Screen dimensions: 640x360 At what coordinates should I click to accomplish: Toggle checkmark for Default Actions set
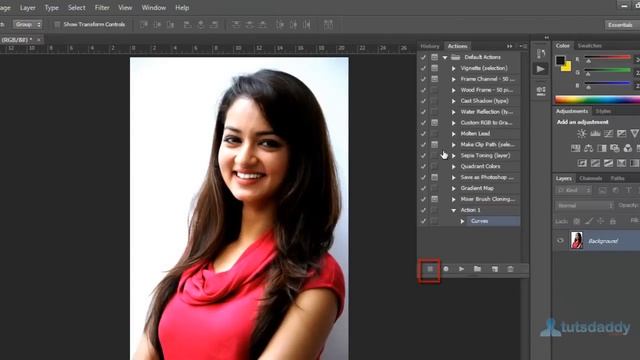point(423,57)
